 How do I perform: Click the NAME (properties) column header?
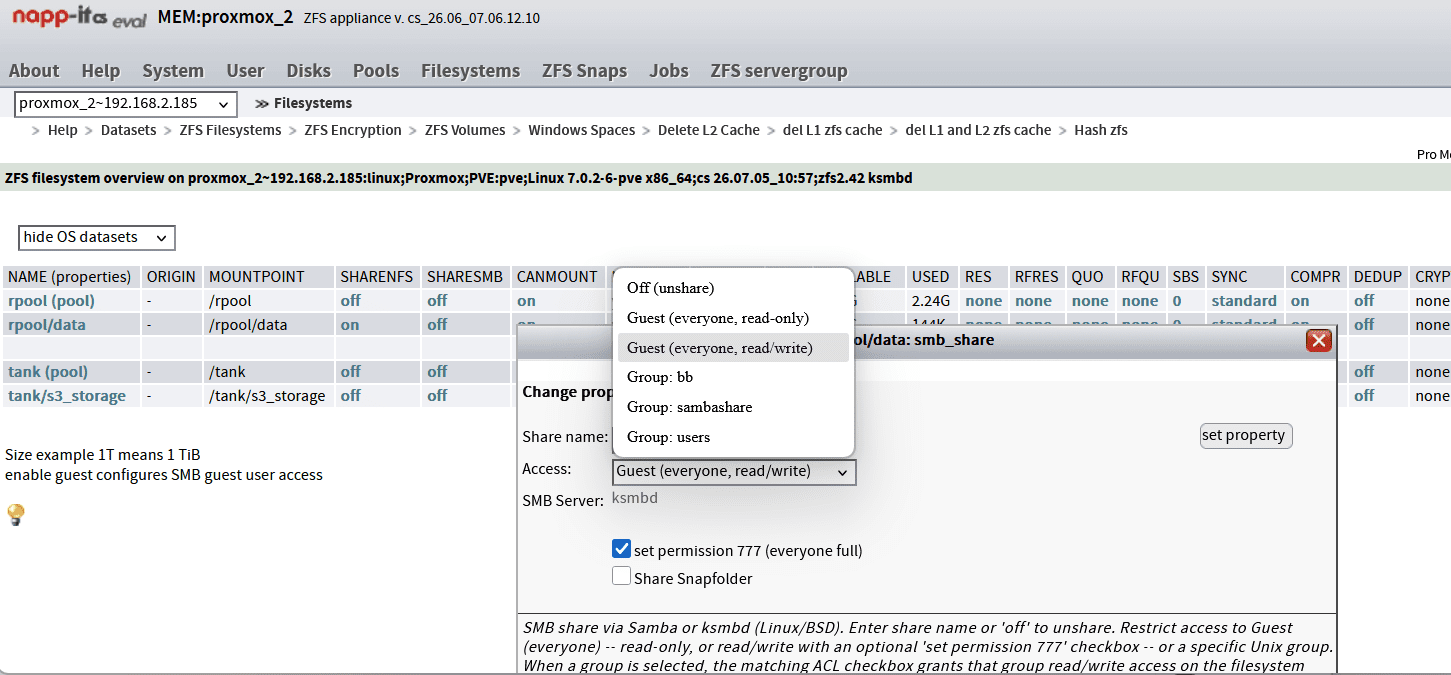69,277
